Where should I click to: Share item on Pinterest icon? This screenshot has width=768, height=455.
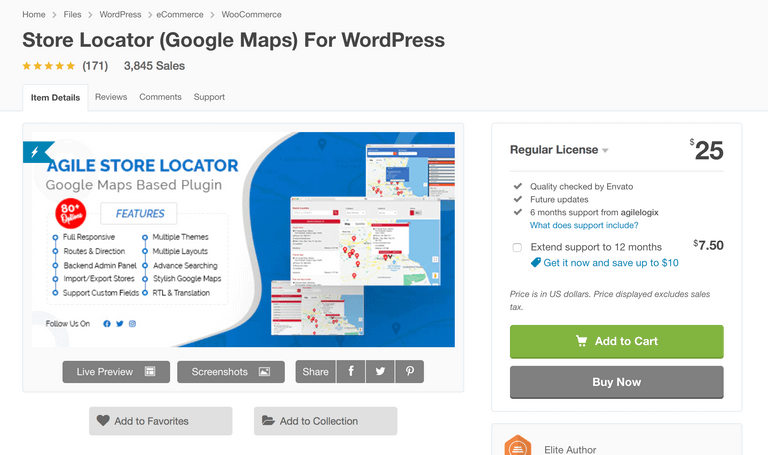tap(409, 372)
